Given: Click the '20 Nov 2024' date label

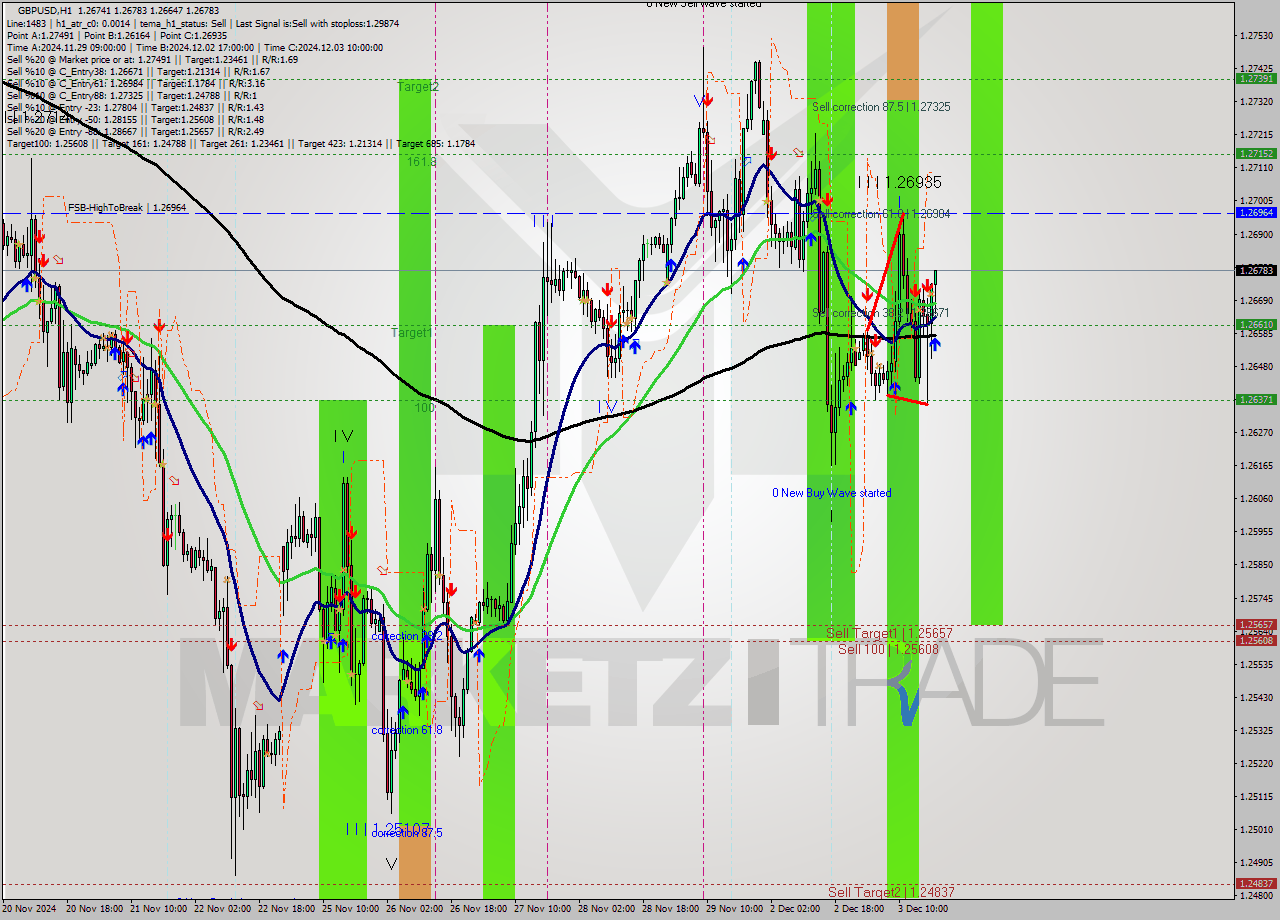Looking at the screenshot, I should [x=31, y=909].
